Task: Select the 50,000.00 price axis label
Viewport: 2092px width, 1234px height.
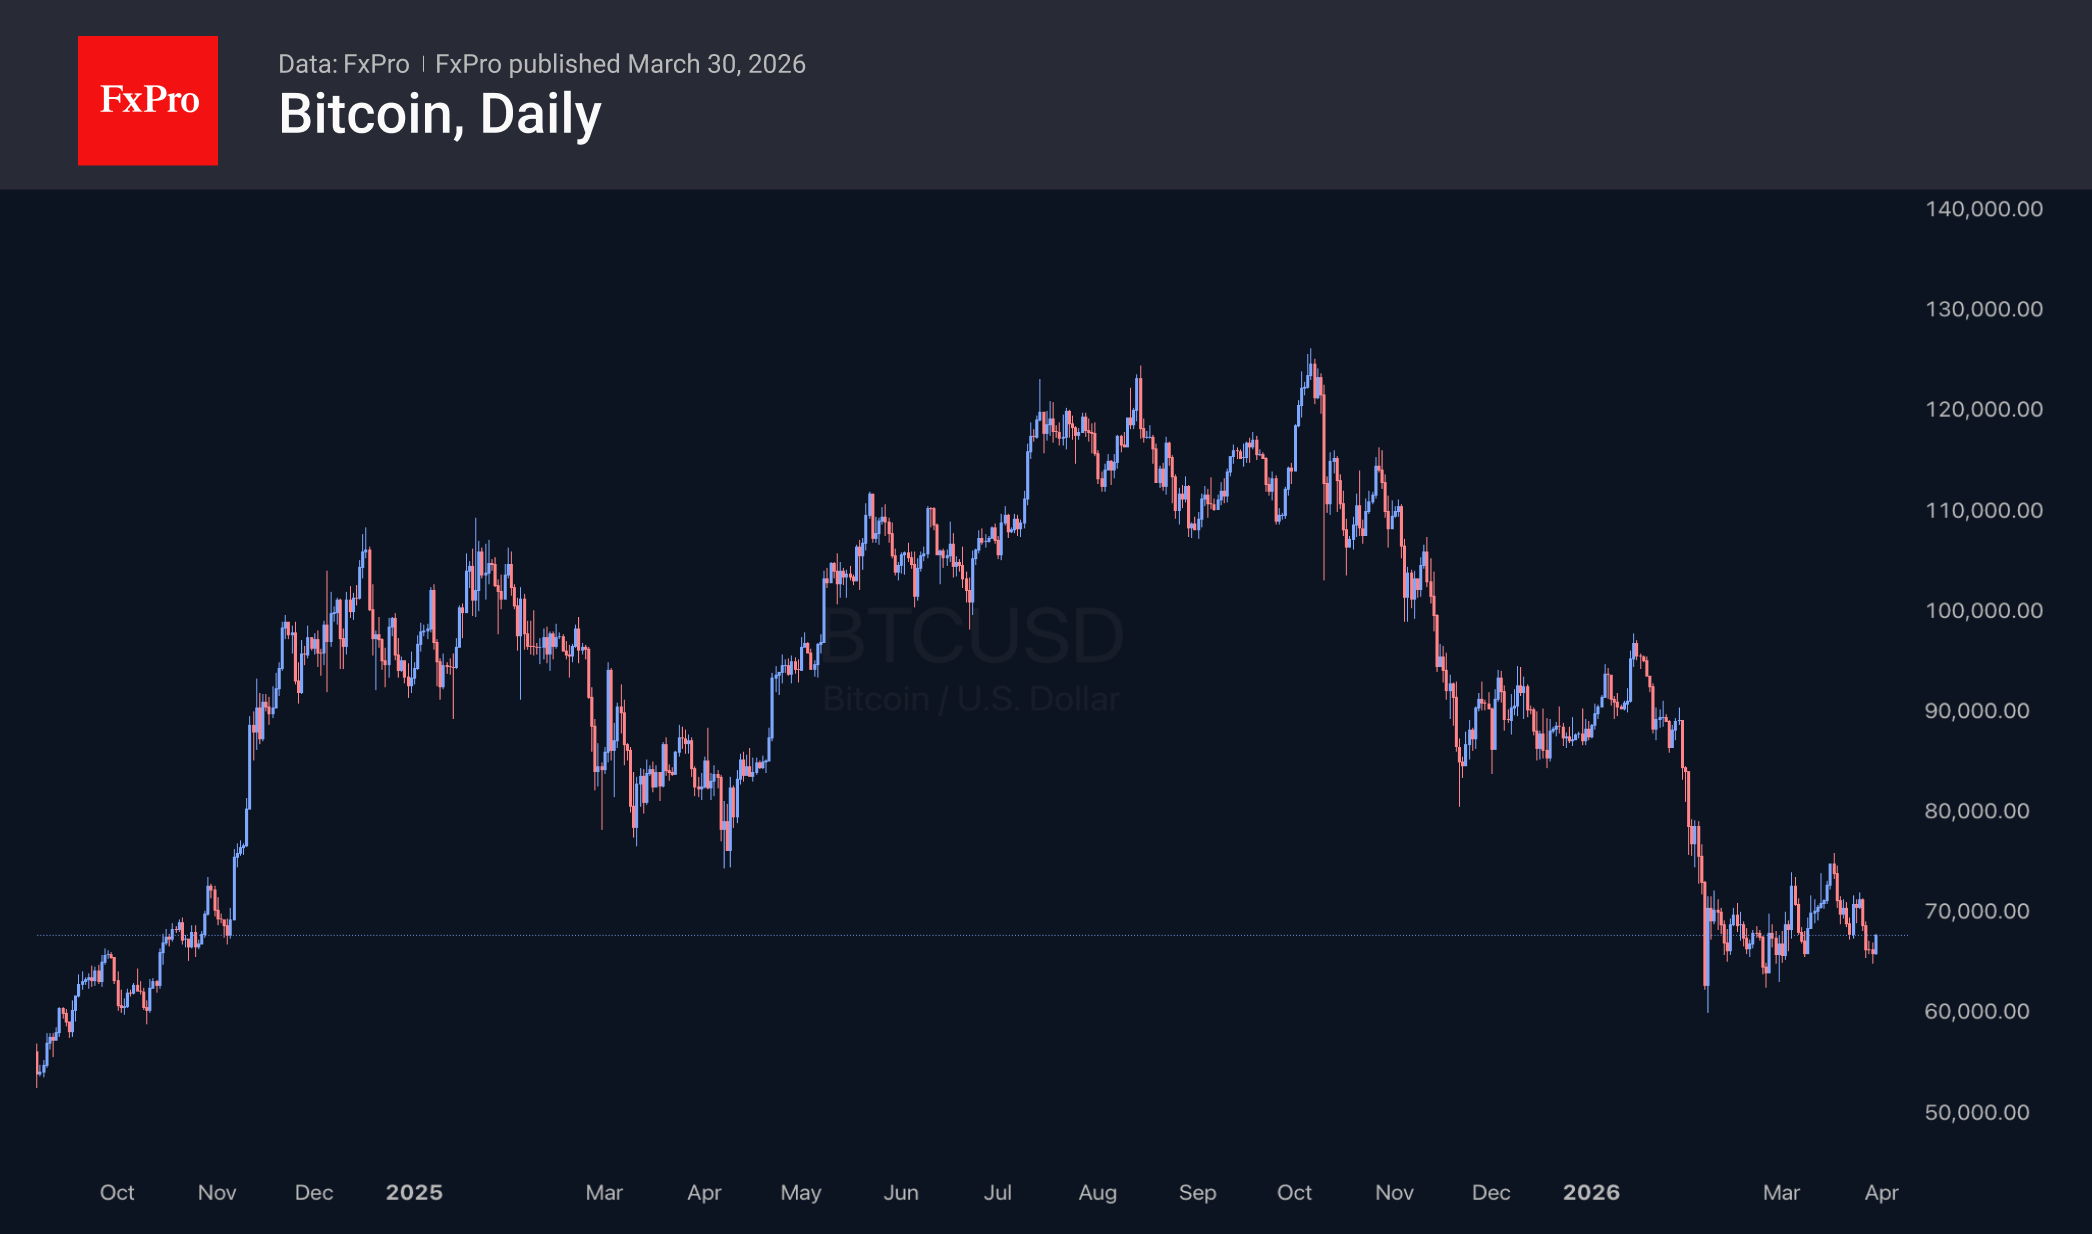Action: (1976, 1112)
